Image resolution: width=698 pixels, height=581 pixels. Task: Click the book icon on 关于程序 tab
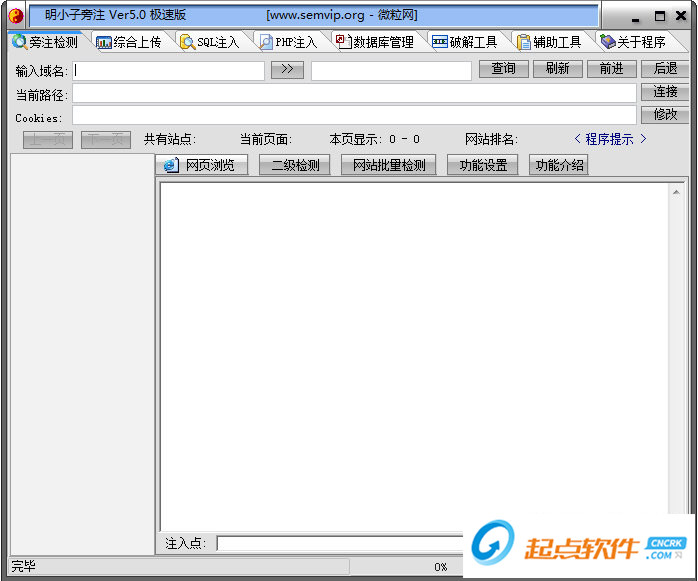click(x=607, y=42)
